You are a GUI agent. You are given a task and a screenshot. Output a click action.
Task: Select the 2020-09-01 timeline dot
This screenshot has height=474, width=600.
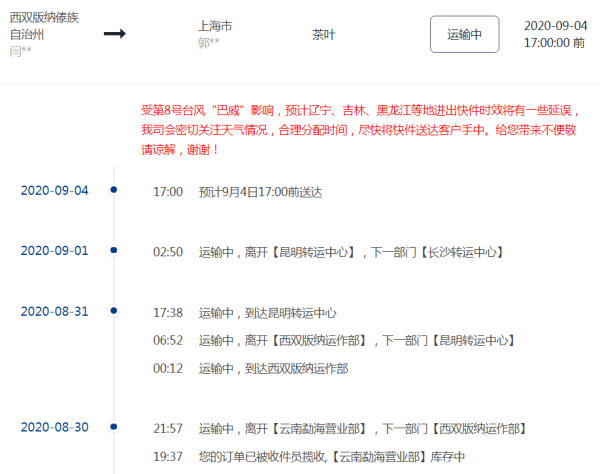coord(114,250)
